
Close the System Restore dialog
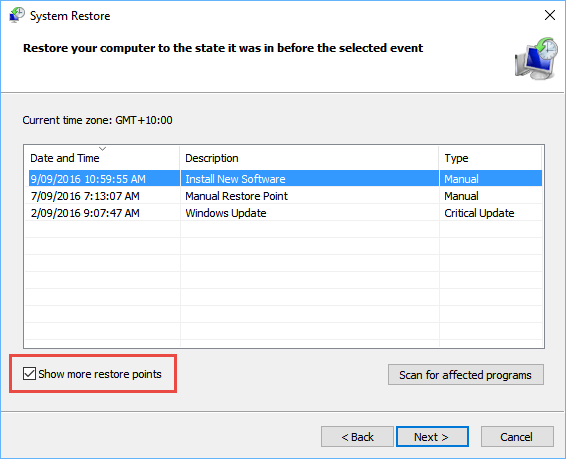click(x=550, y=15)
